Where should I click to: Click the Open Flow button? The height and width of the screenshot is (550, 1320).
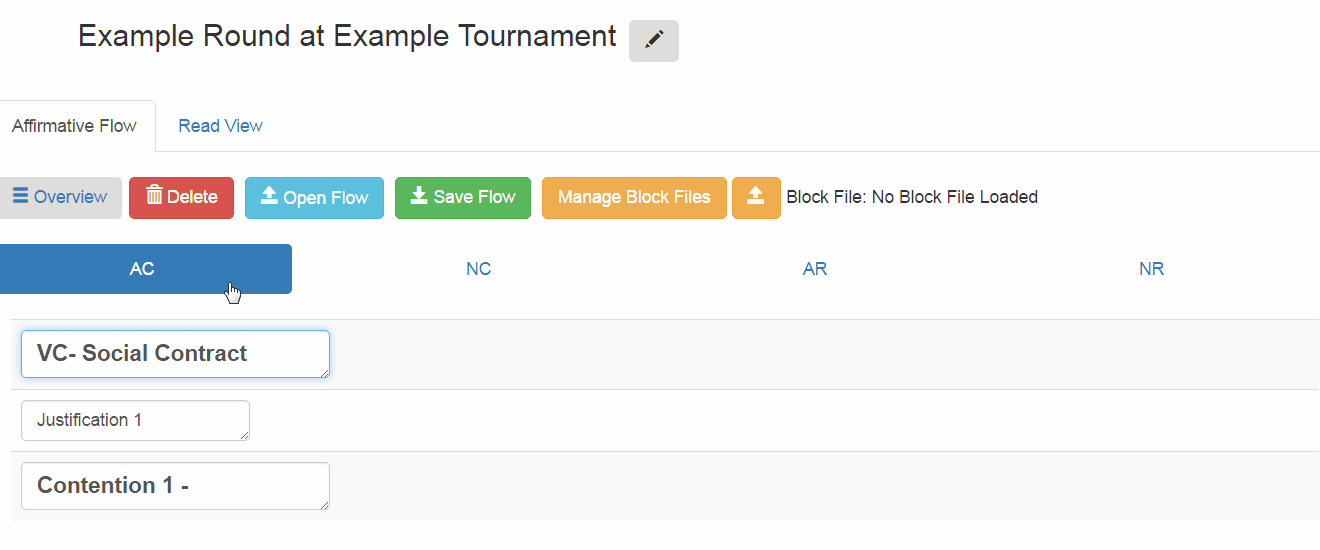[314, 198]
